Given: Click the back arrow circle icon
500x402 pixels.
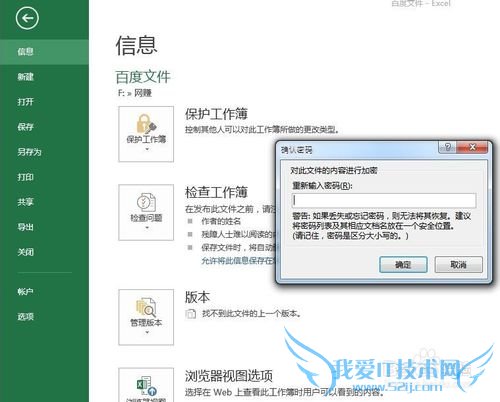Looking at the screenshot, I should point(27,18).
